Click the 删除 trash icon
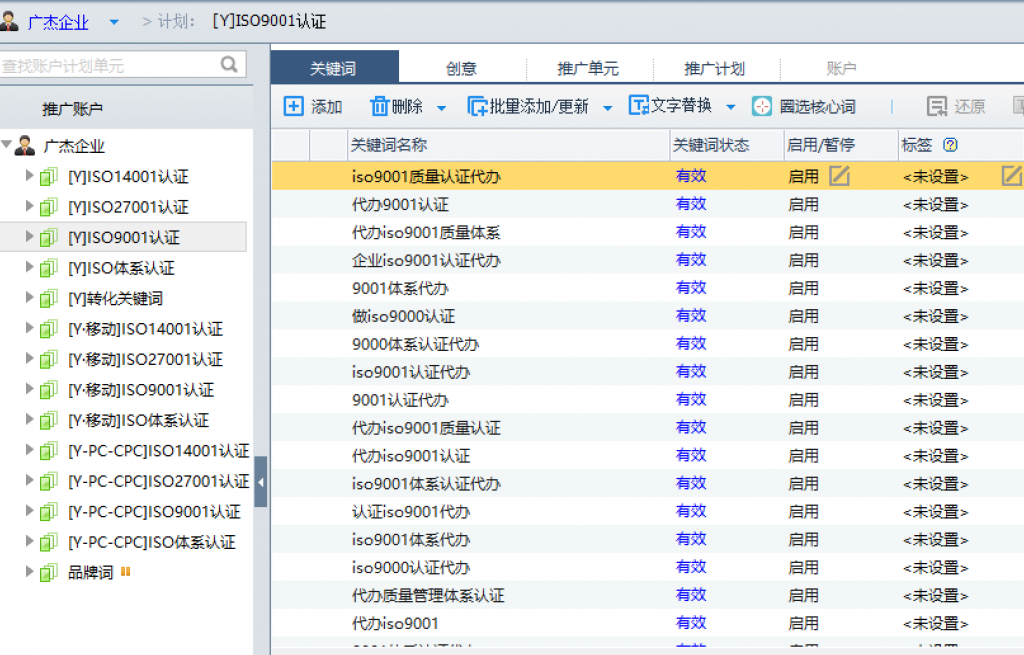This screenshot has height=655, width=1024. [x=379, y=106]
